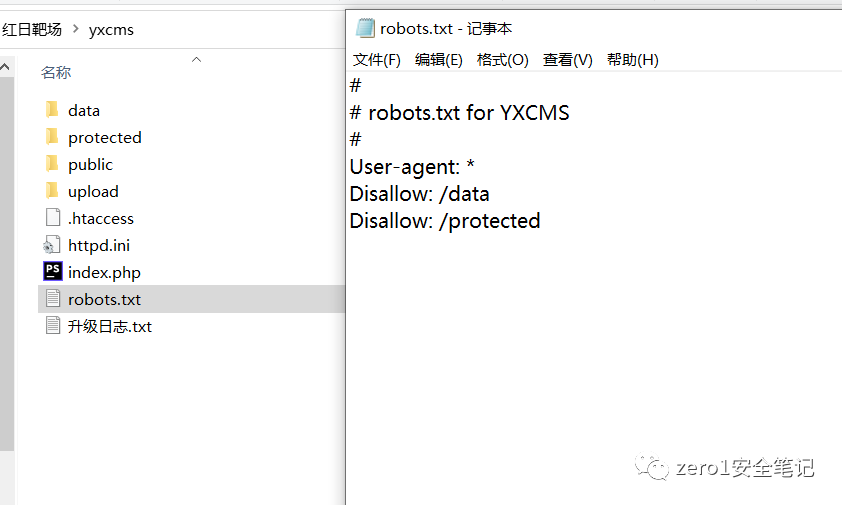
Task: Open the 编辑(E) menu
Action: [x=439, y=60]
